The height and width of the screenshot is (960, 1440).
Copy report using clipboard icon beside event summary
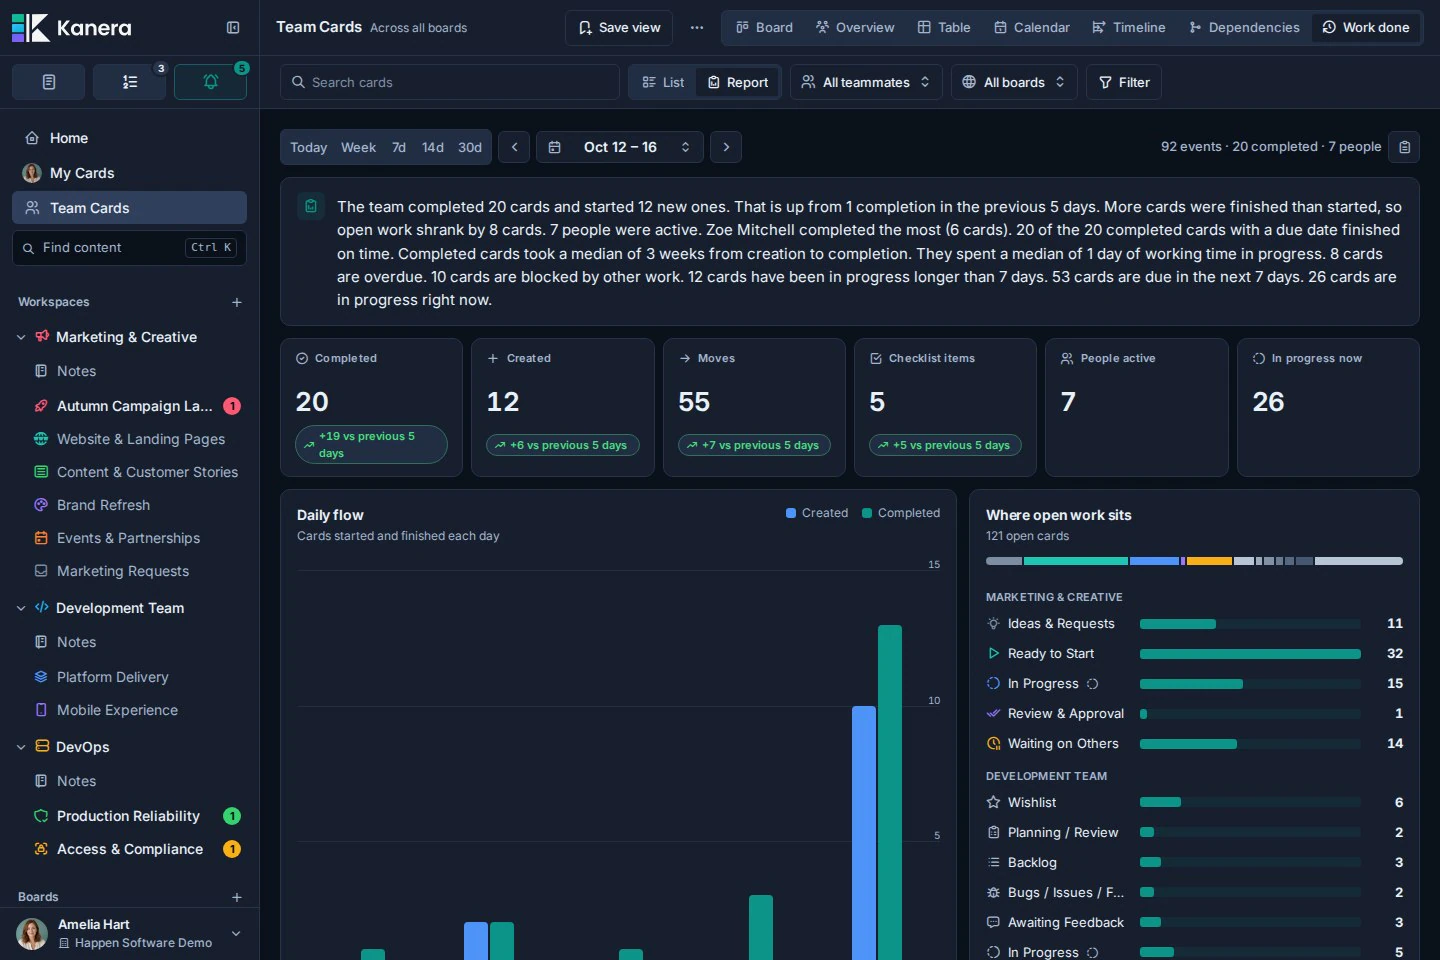tap(1405, 147)
